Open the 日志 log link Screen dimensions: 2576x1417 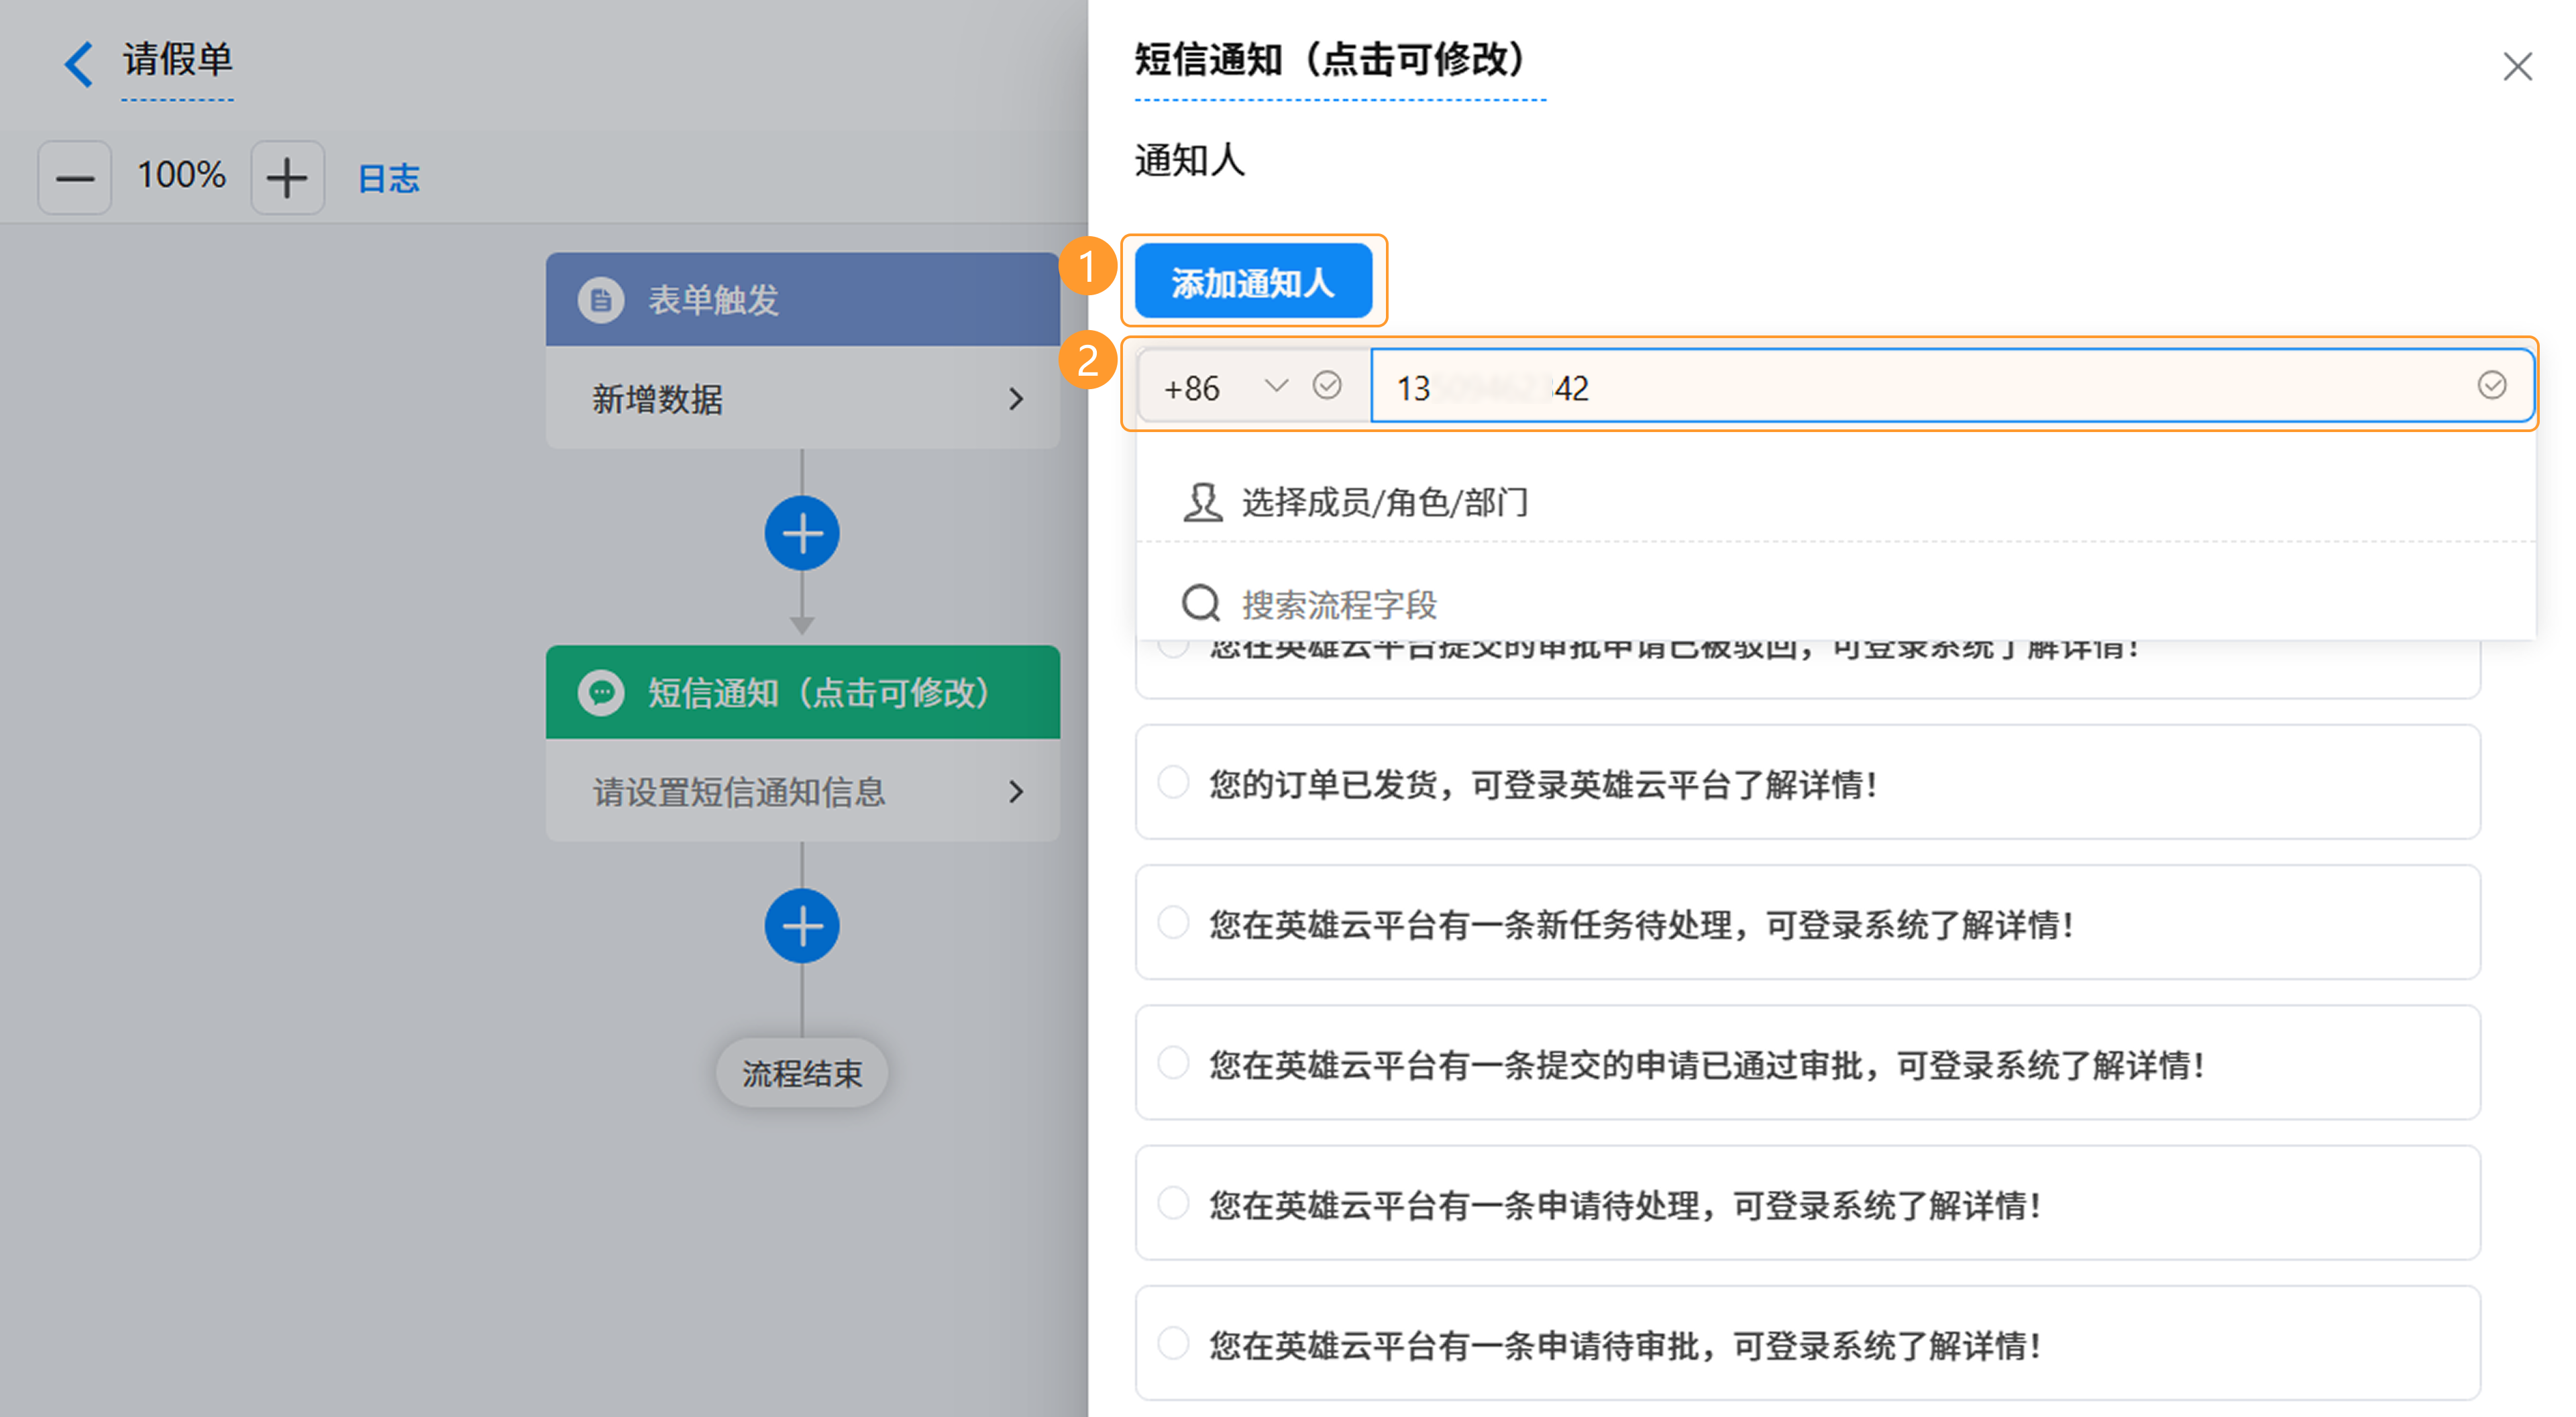click(x=389, y=179)
